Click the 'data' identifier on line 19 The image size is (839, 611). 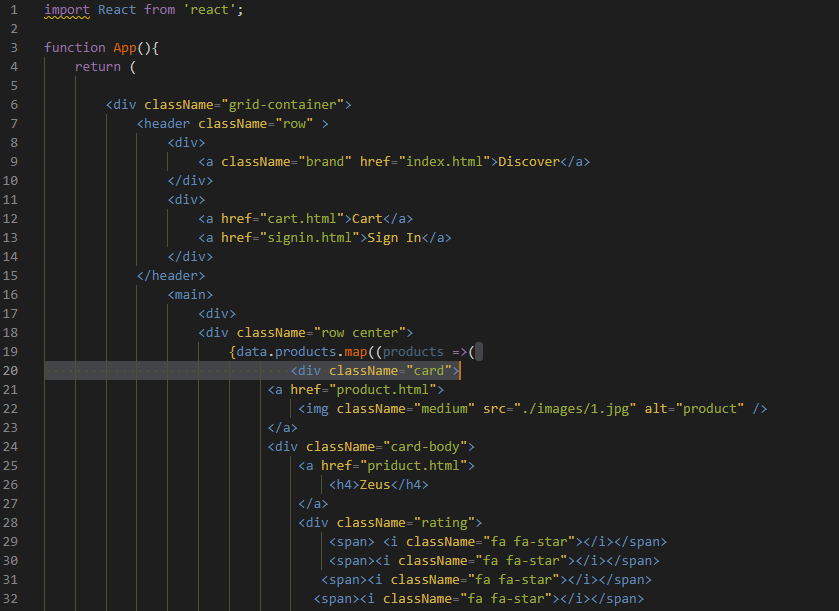coord(251,352)
